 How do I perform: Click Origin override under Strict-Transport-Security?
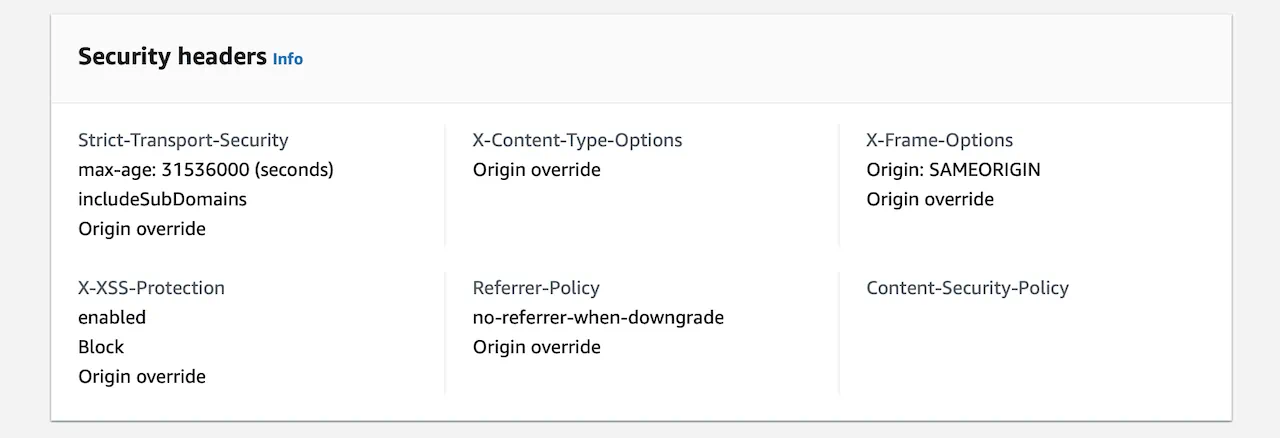pos(142,229)
